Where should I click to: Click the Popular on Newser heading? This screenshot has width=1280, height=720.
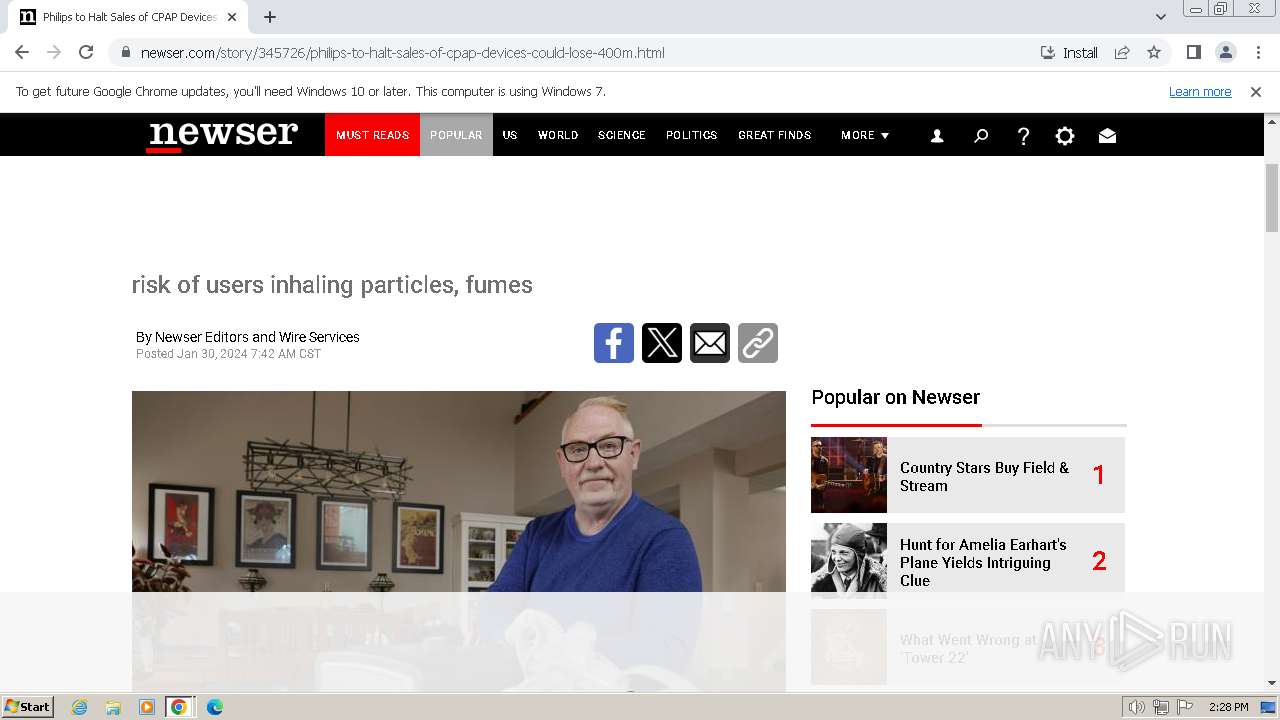click(896, 397)
